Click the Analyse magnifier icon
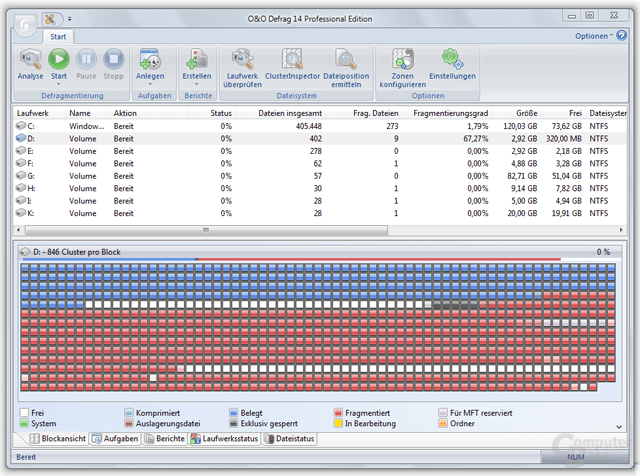Image resolution: width=640 pixels, height=476 pixels. (x=30, y=60)
